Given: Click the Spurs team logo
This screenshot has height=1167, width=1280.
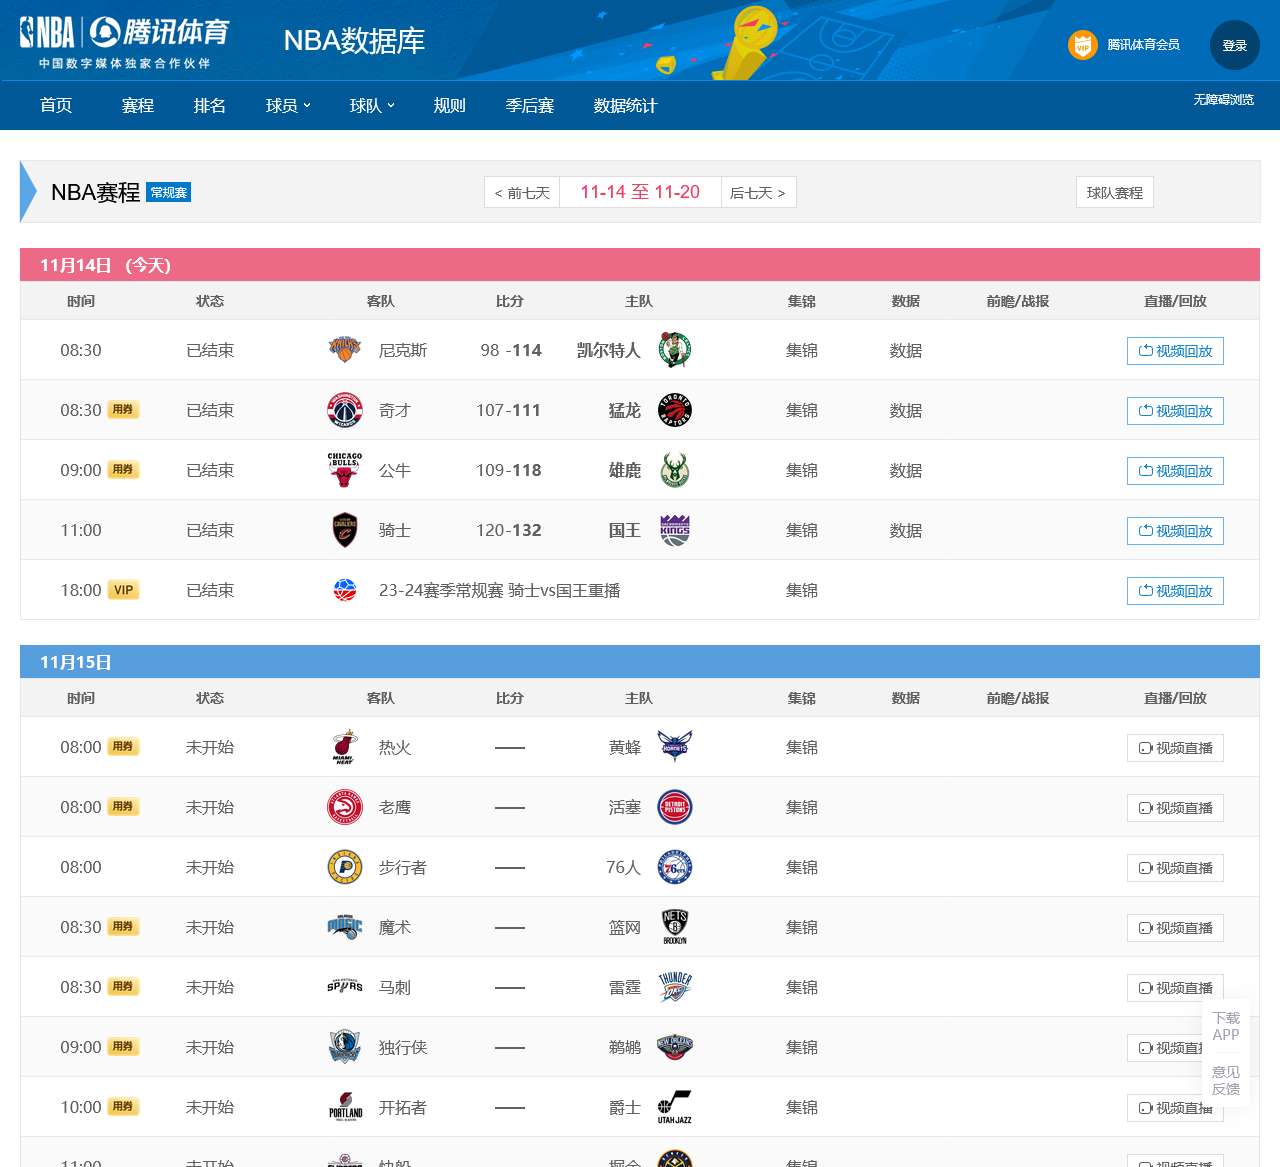Looking at the screenshot, I should pyautogui.click(x=345, y=987).
